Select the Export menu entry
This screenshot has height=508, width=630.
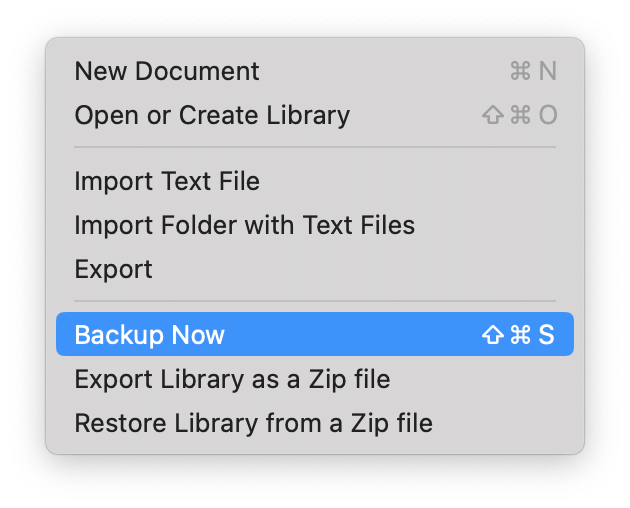pyautogui.click(x=315, y=268)
